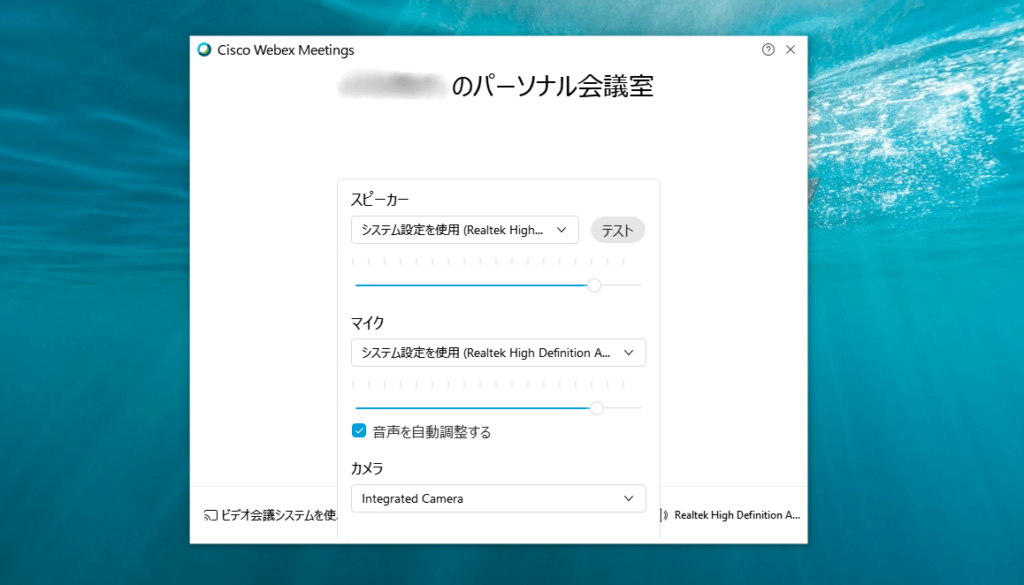Click the Realtek High Definition audio speaker icon
This screenshot has width=1024, height=585.
tap(664, 515)
